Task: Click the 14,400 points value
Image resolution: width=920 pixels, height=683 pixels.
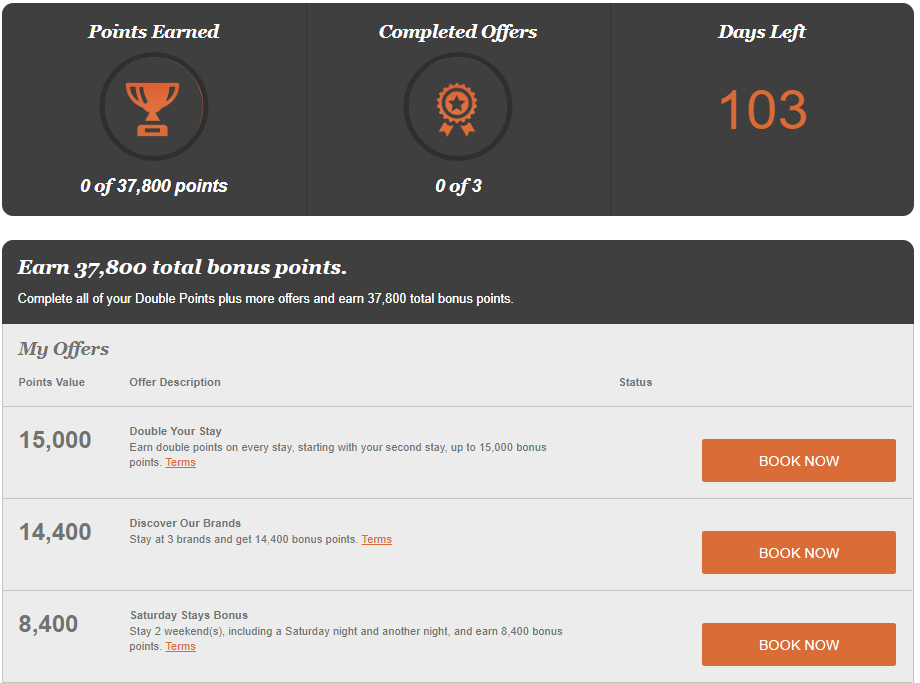Action: (x=55, y=532)
